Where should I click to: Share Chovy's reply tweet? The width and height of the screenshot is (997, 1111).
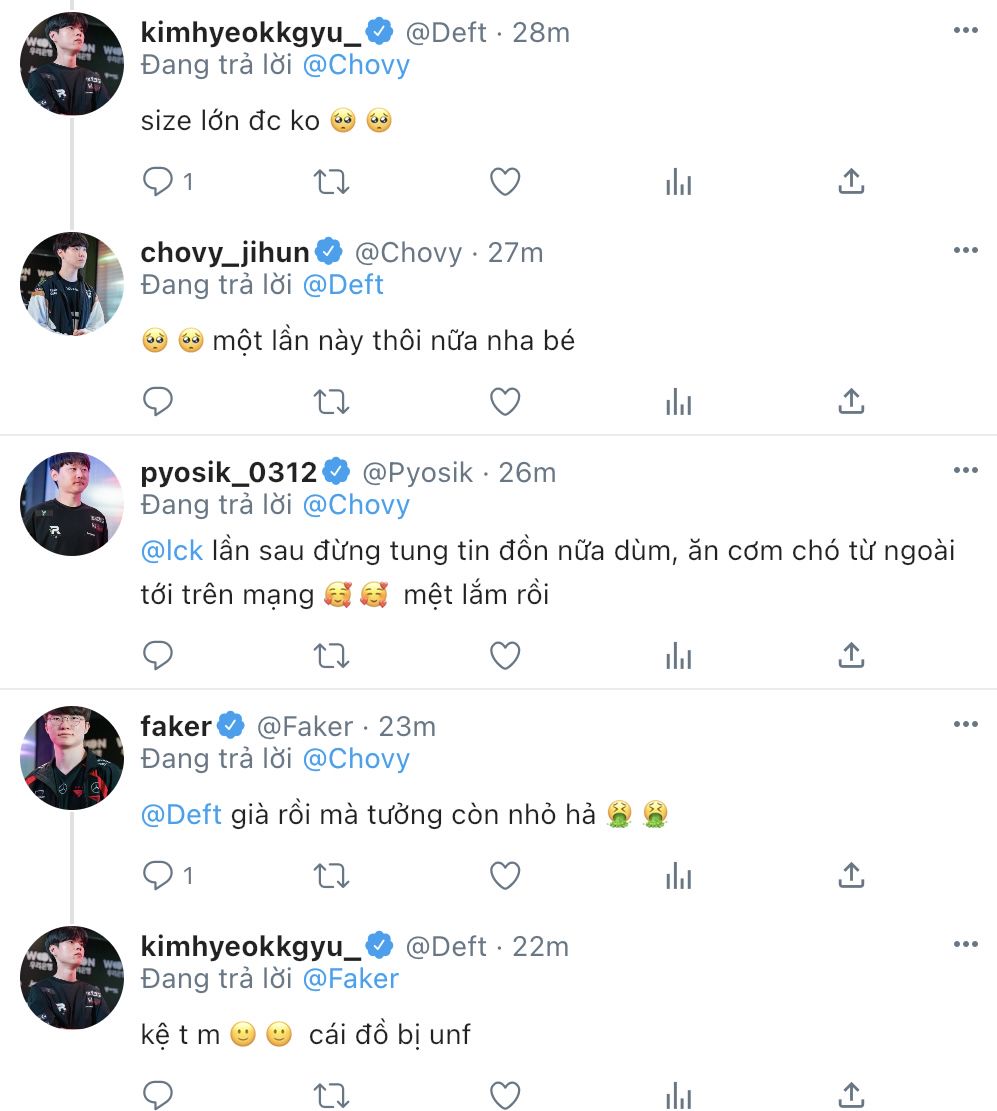pos(850,401)
